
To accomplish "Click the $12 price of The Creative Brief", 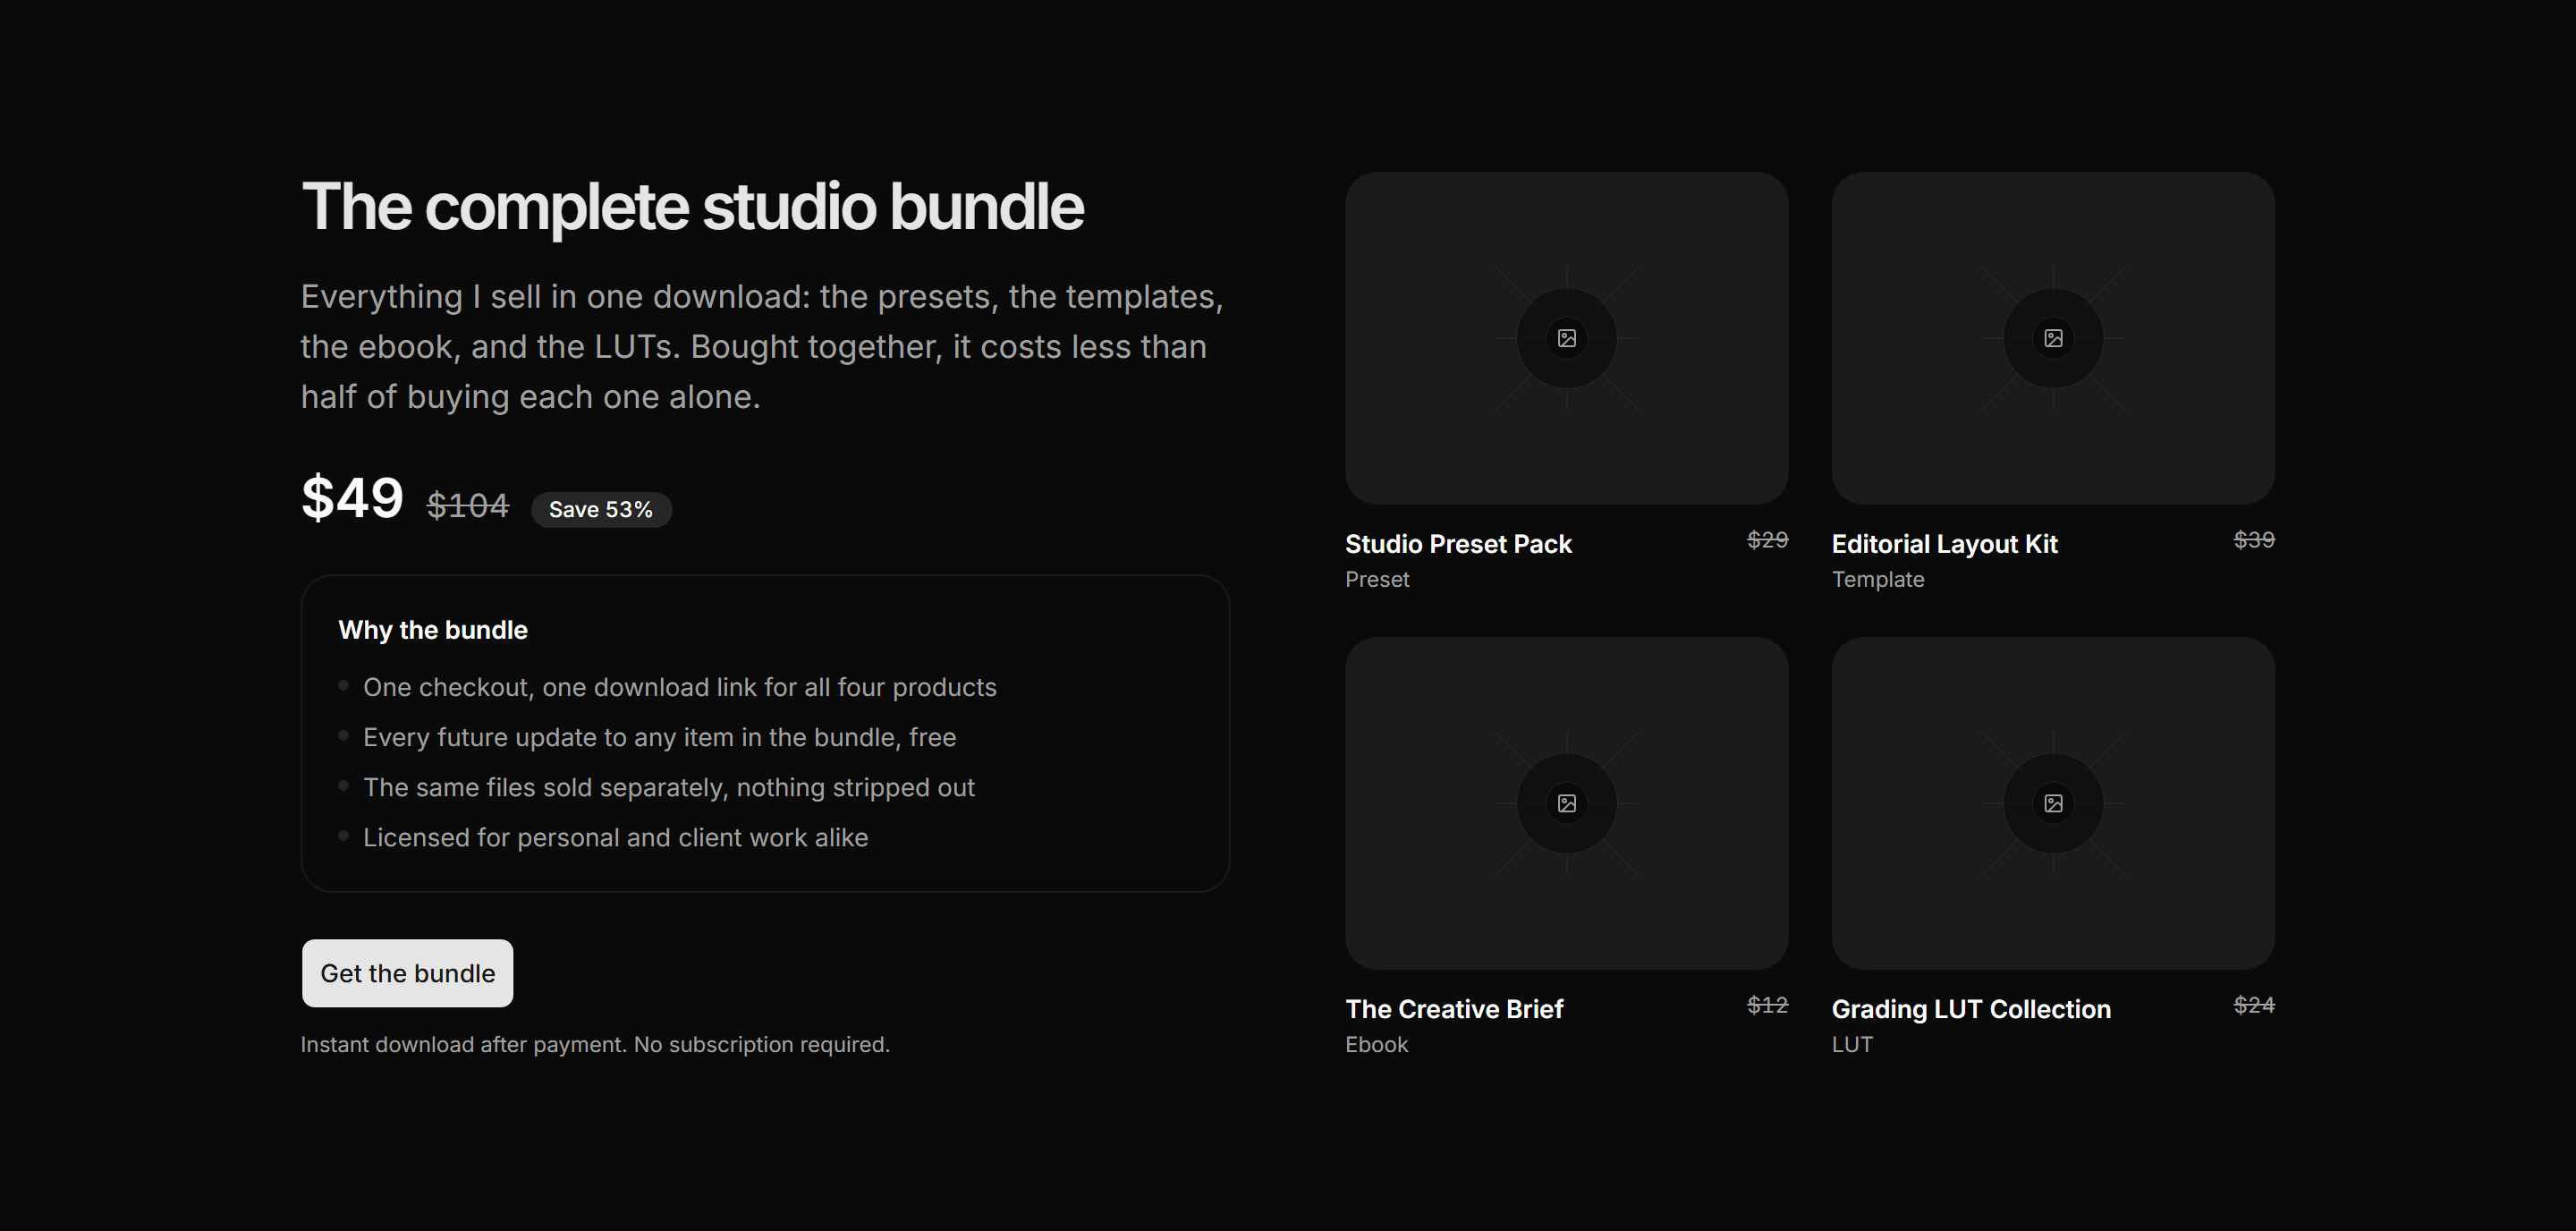I will (x=1767, y=1005).
